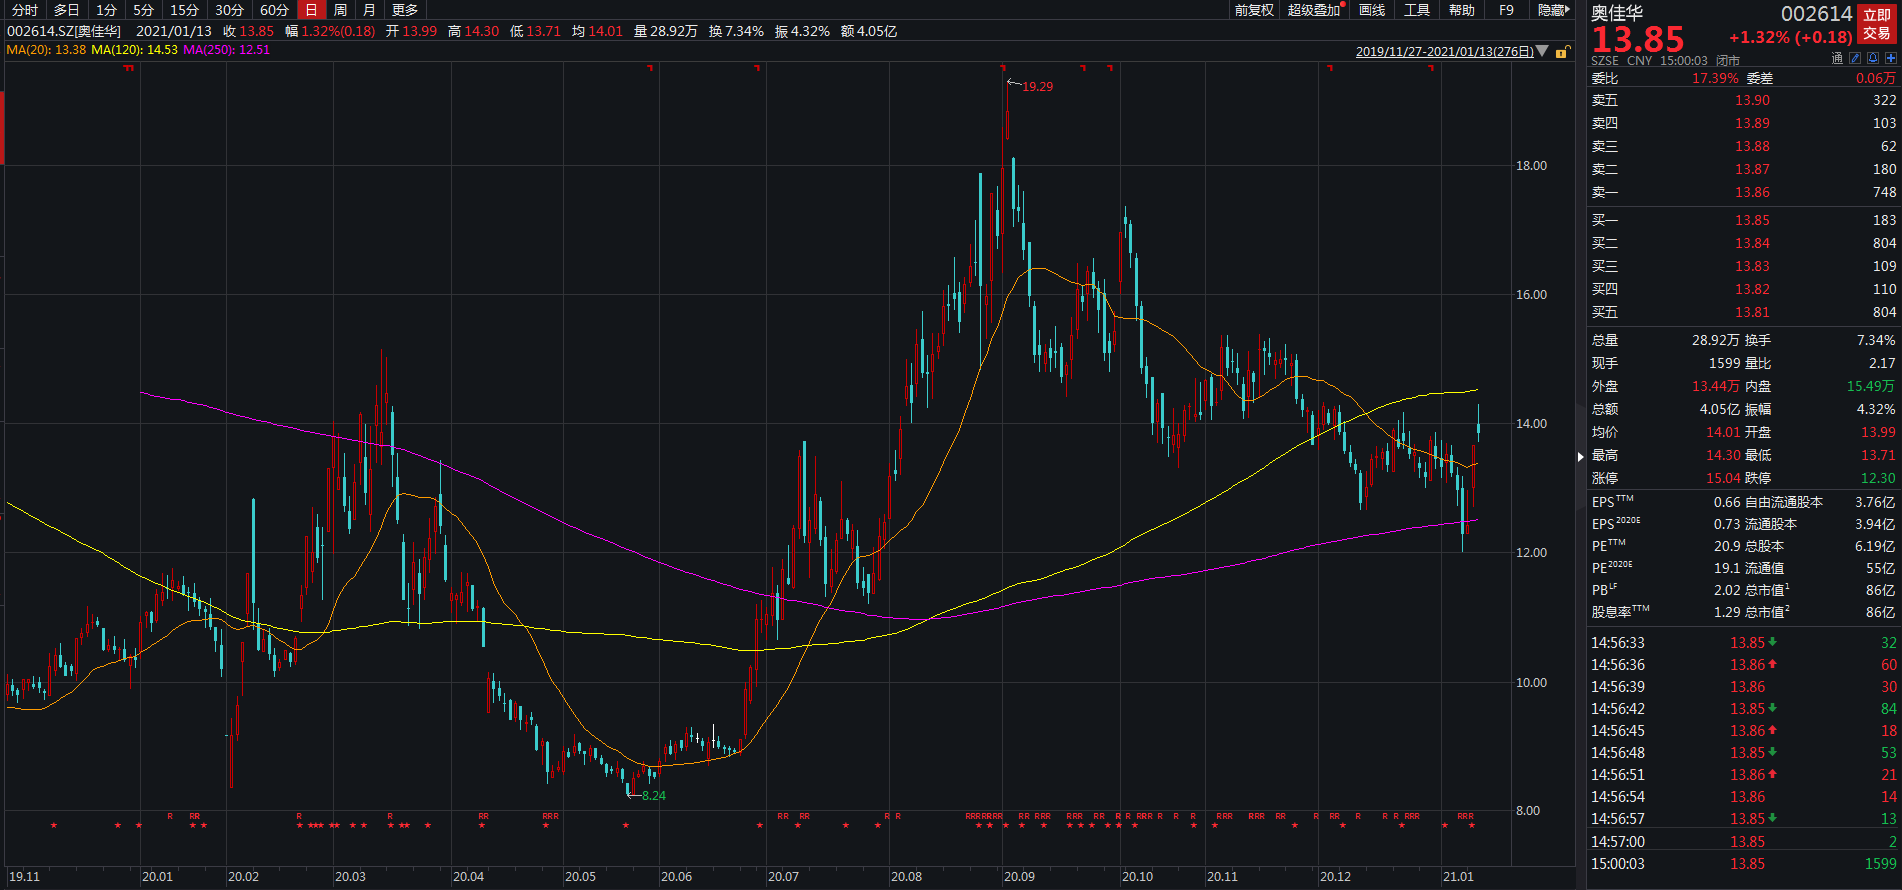Screen dimensions: 1902x890
Task: Click the blue plus add-to-watchlist icon
Action: (x=1890, y=59)
